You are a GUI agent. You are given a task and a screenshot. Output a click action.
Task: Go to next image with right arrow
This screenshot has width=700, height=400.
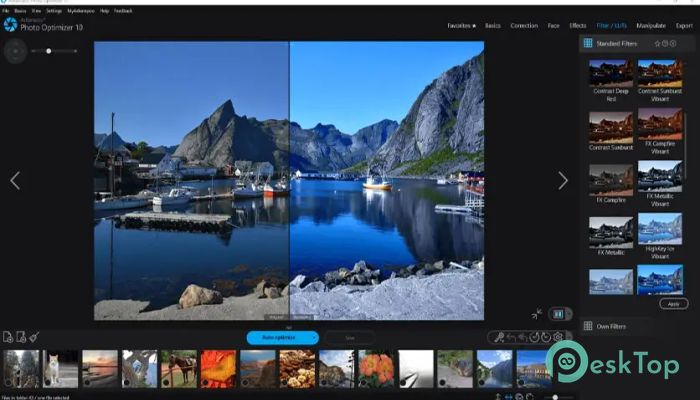point(563,181)
